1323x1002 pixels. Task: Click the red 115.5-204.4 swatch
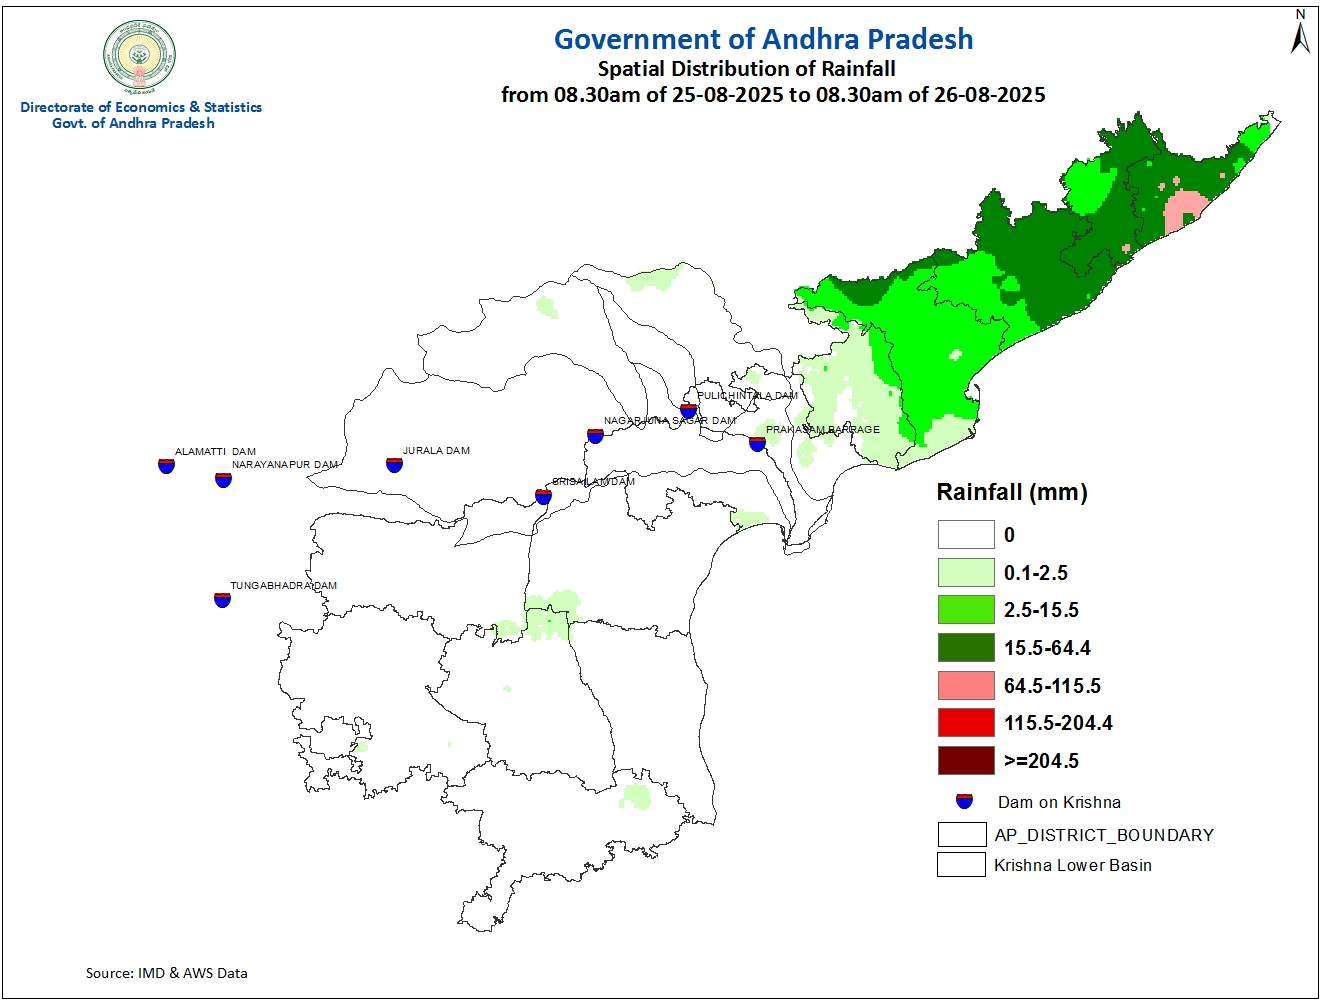(x=966, y=723)
